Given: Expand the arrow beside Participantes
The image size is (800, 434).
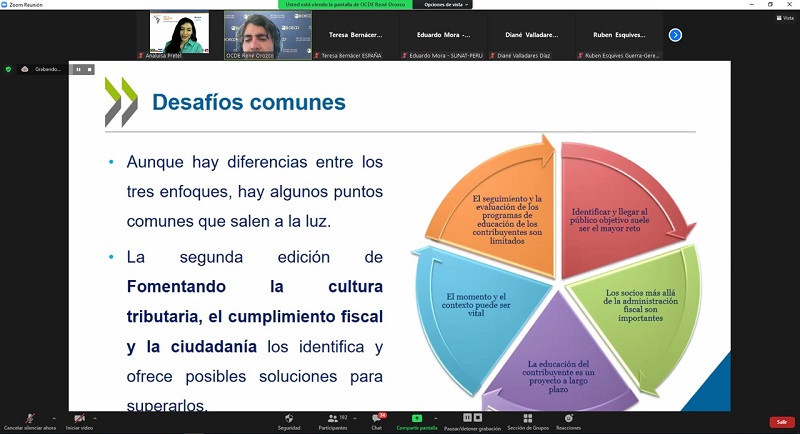Looking at the screenshot, I should pyautogui.click(x=355, y=418).
